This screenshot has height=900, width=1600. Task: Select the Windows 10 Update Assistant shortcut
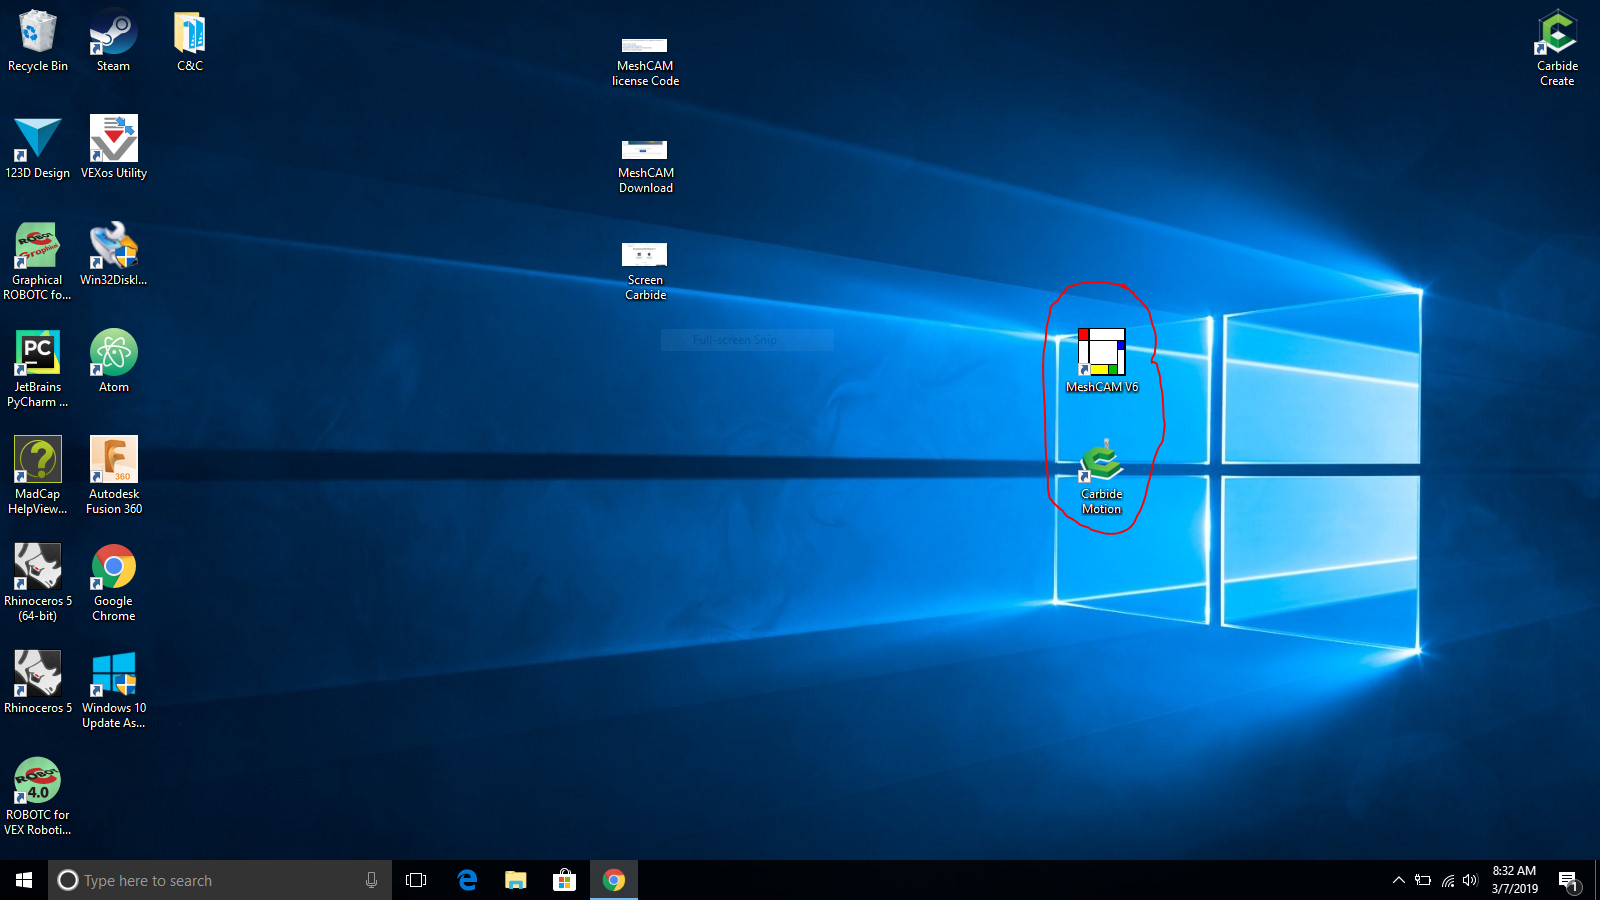click(114, 689)
